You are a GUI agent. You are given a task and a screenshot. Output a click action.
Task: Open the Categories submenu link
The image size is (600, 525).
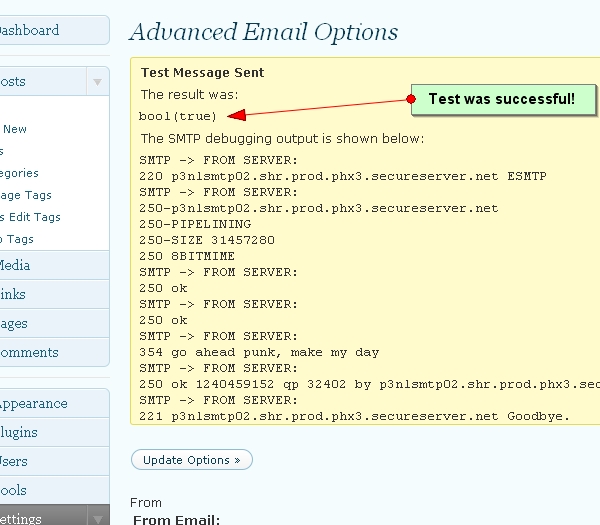coord(20,173)
